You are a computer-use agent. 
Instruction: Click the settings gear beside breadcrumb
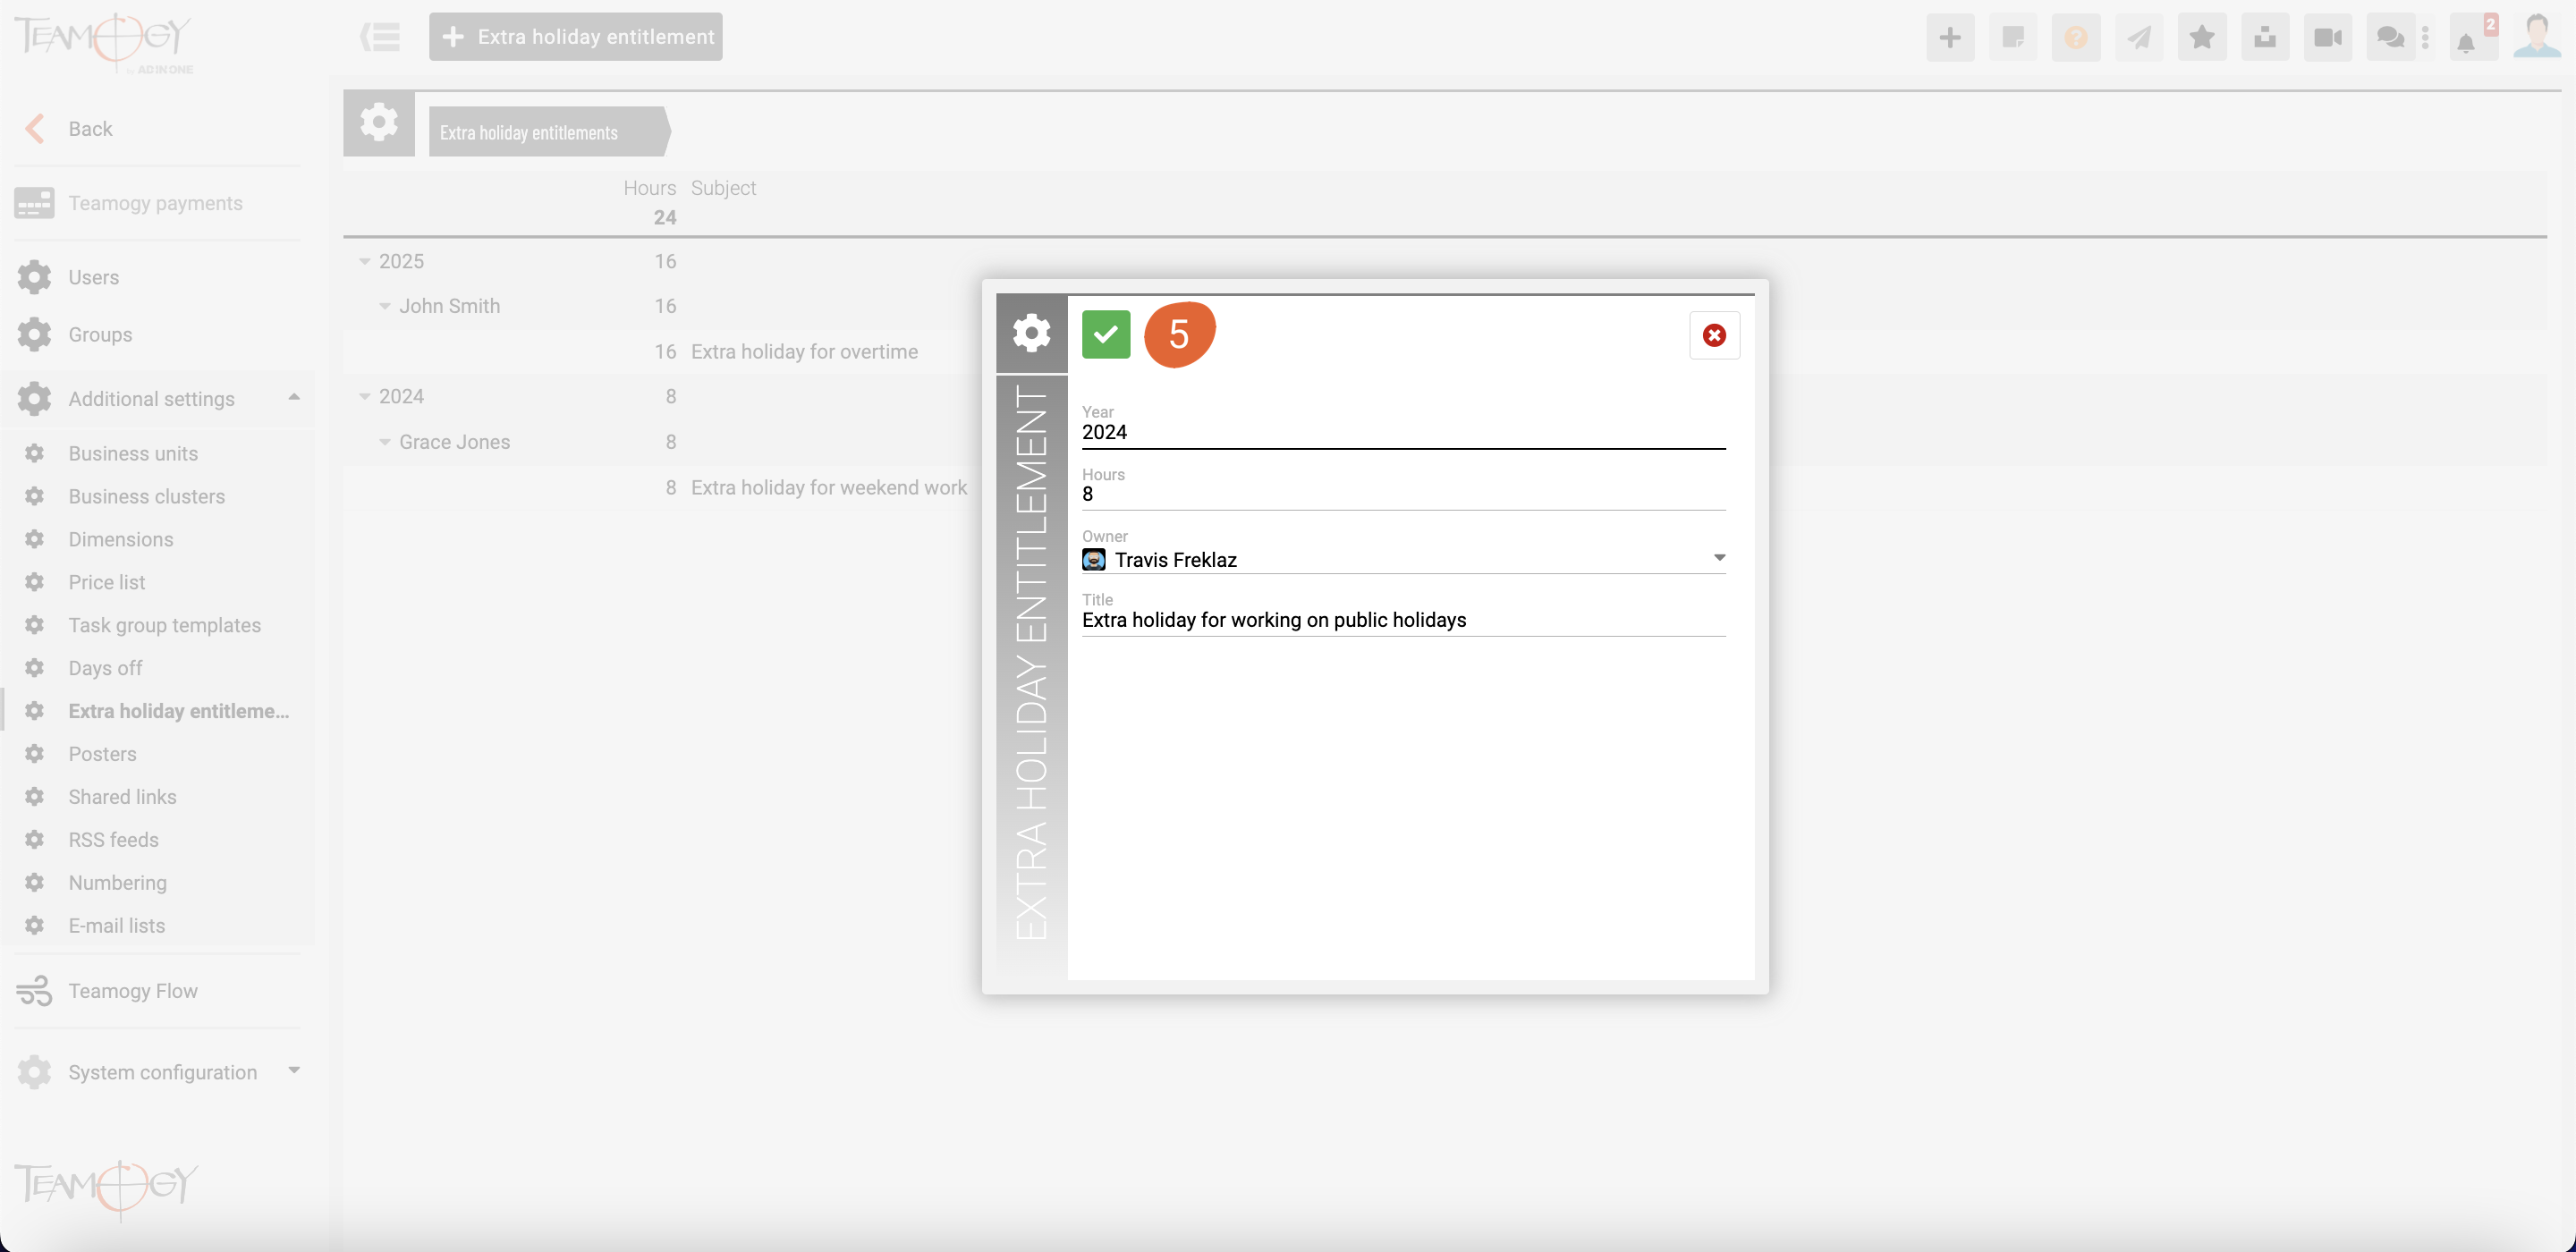tap(379, 123)
